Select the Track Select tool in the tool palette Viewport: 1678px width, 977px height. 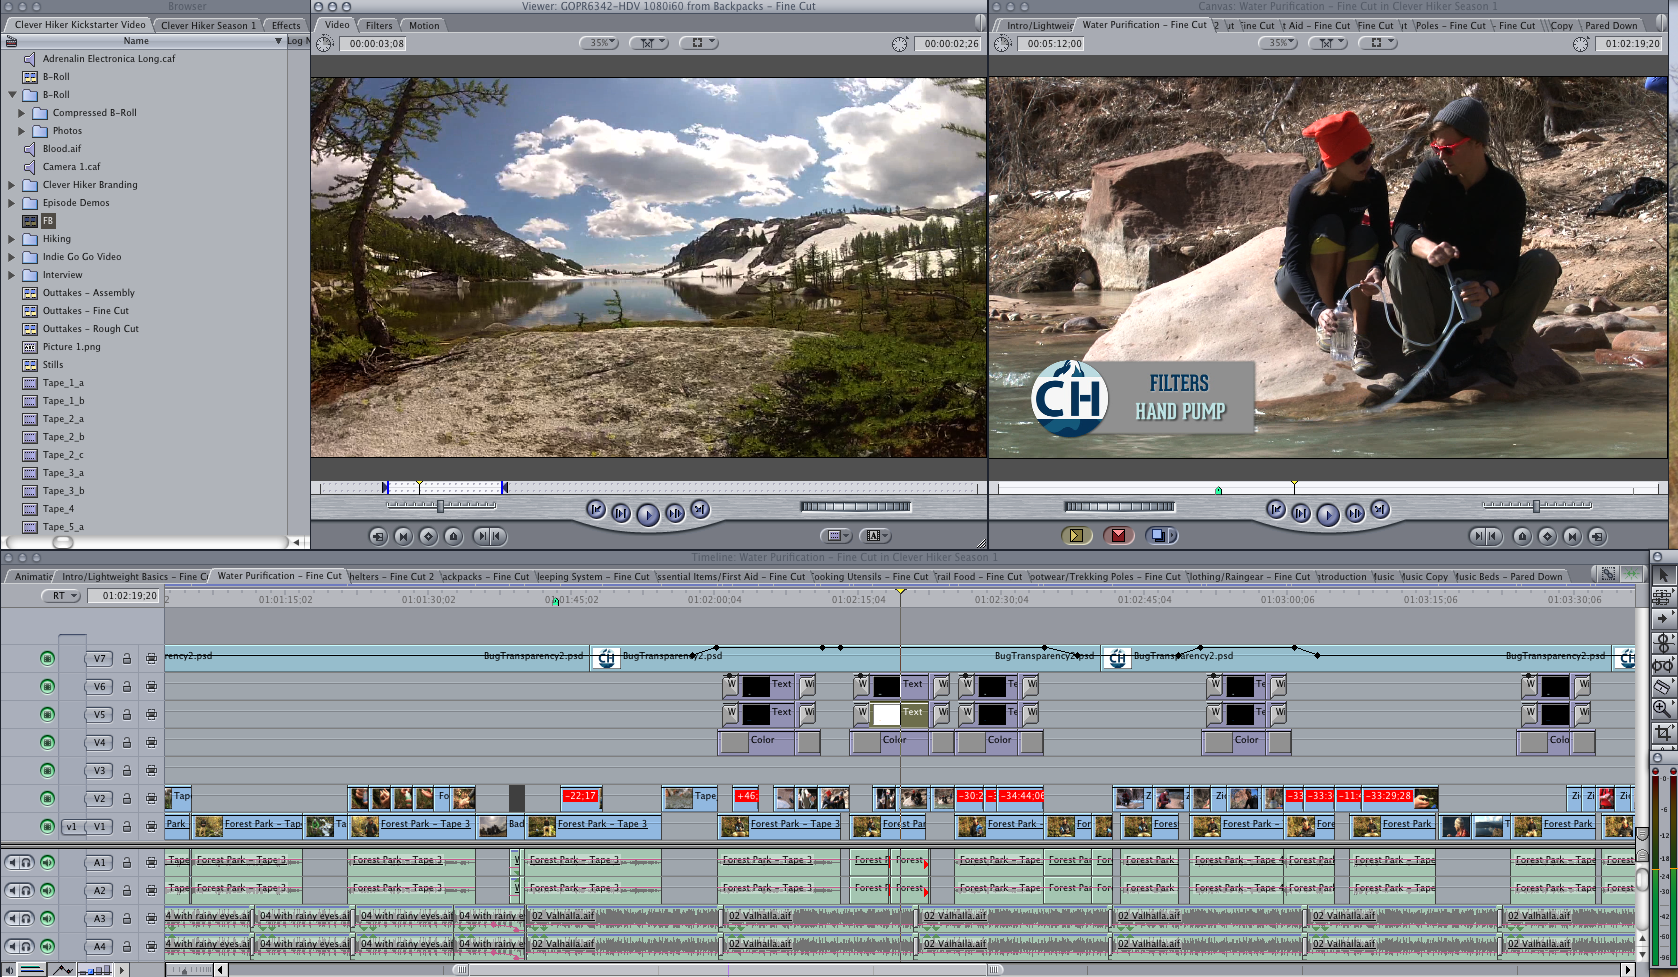pos(1663,620)
